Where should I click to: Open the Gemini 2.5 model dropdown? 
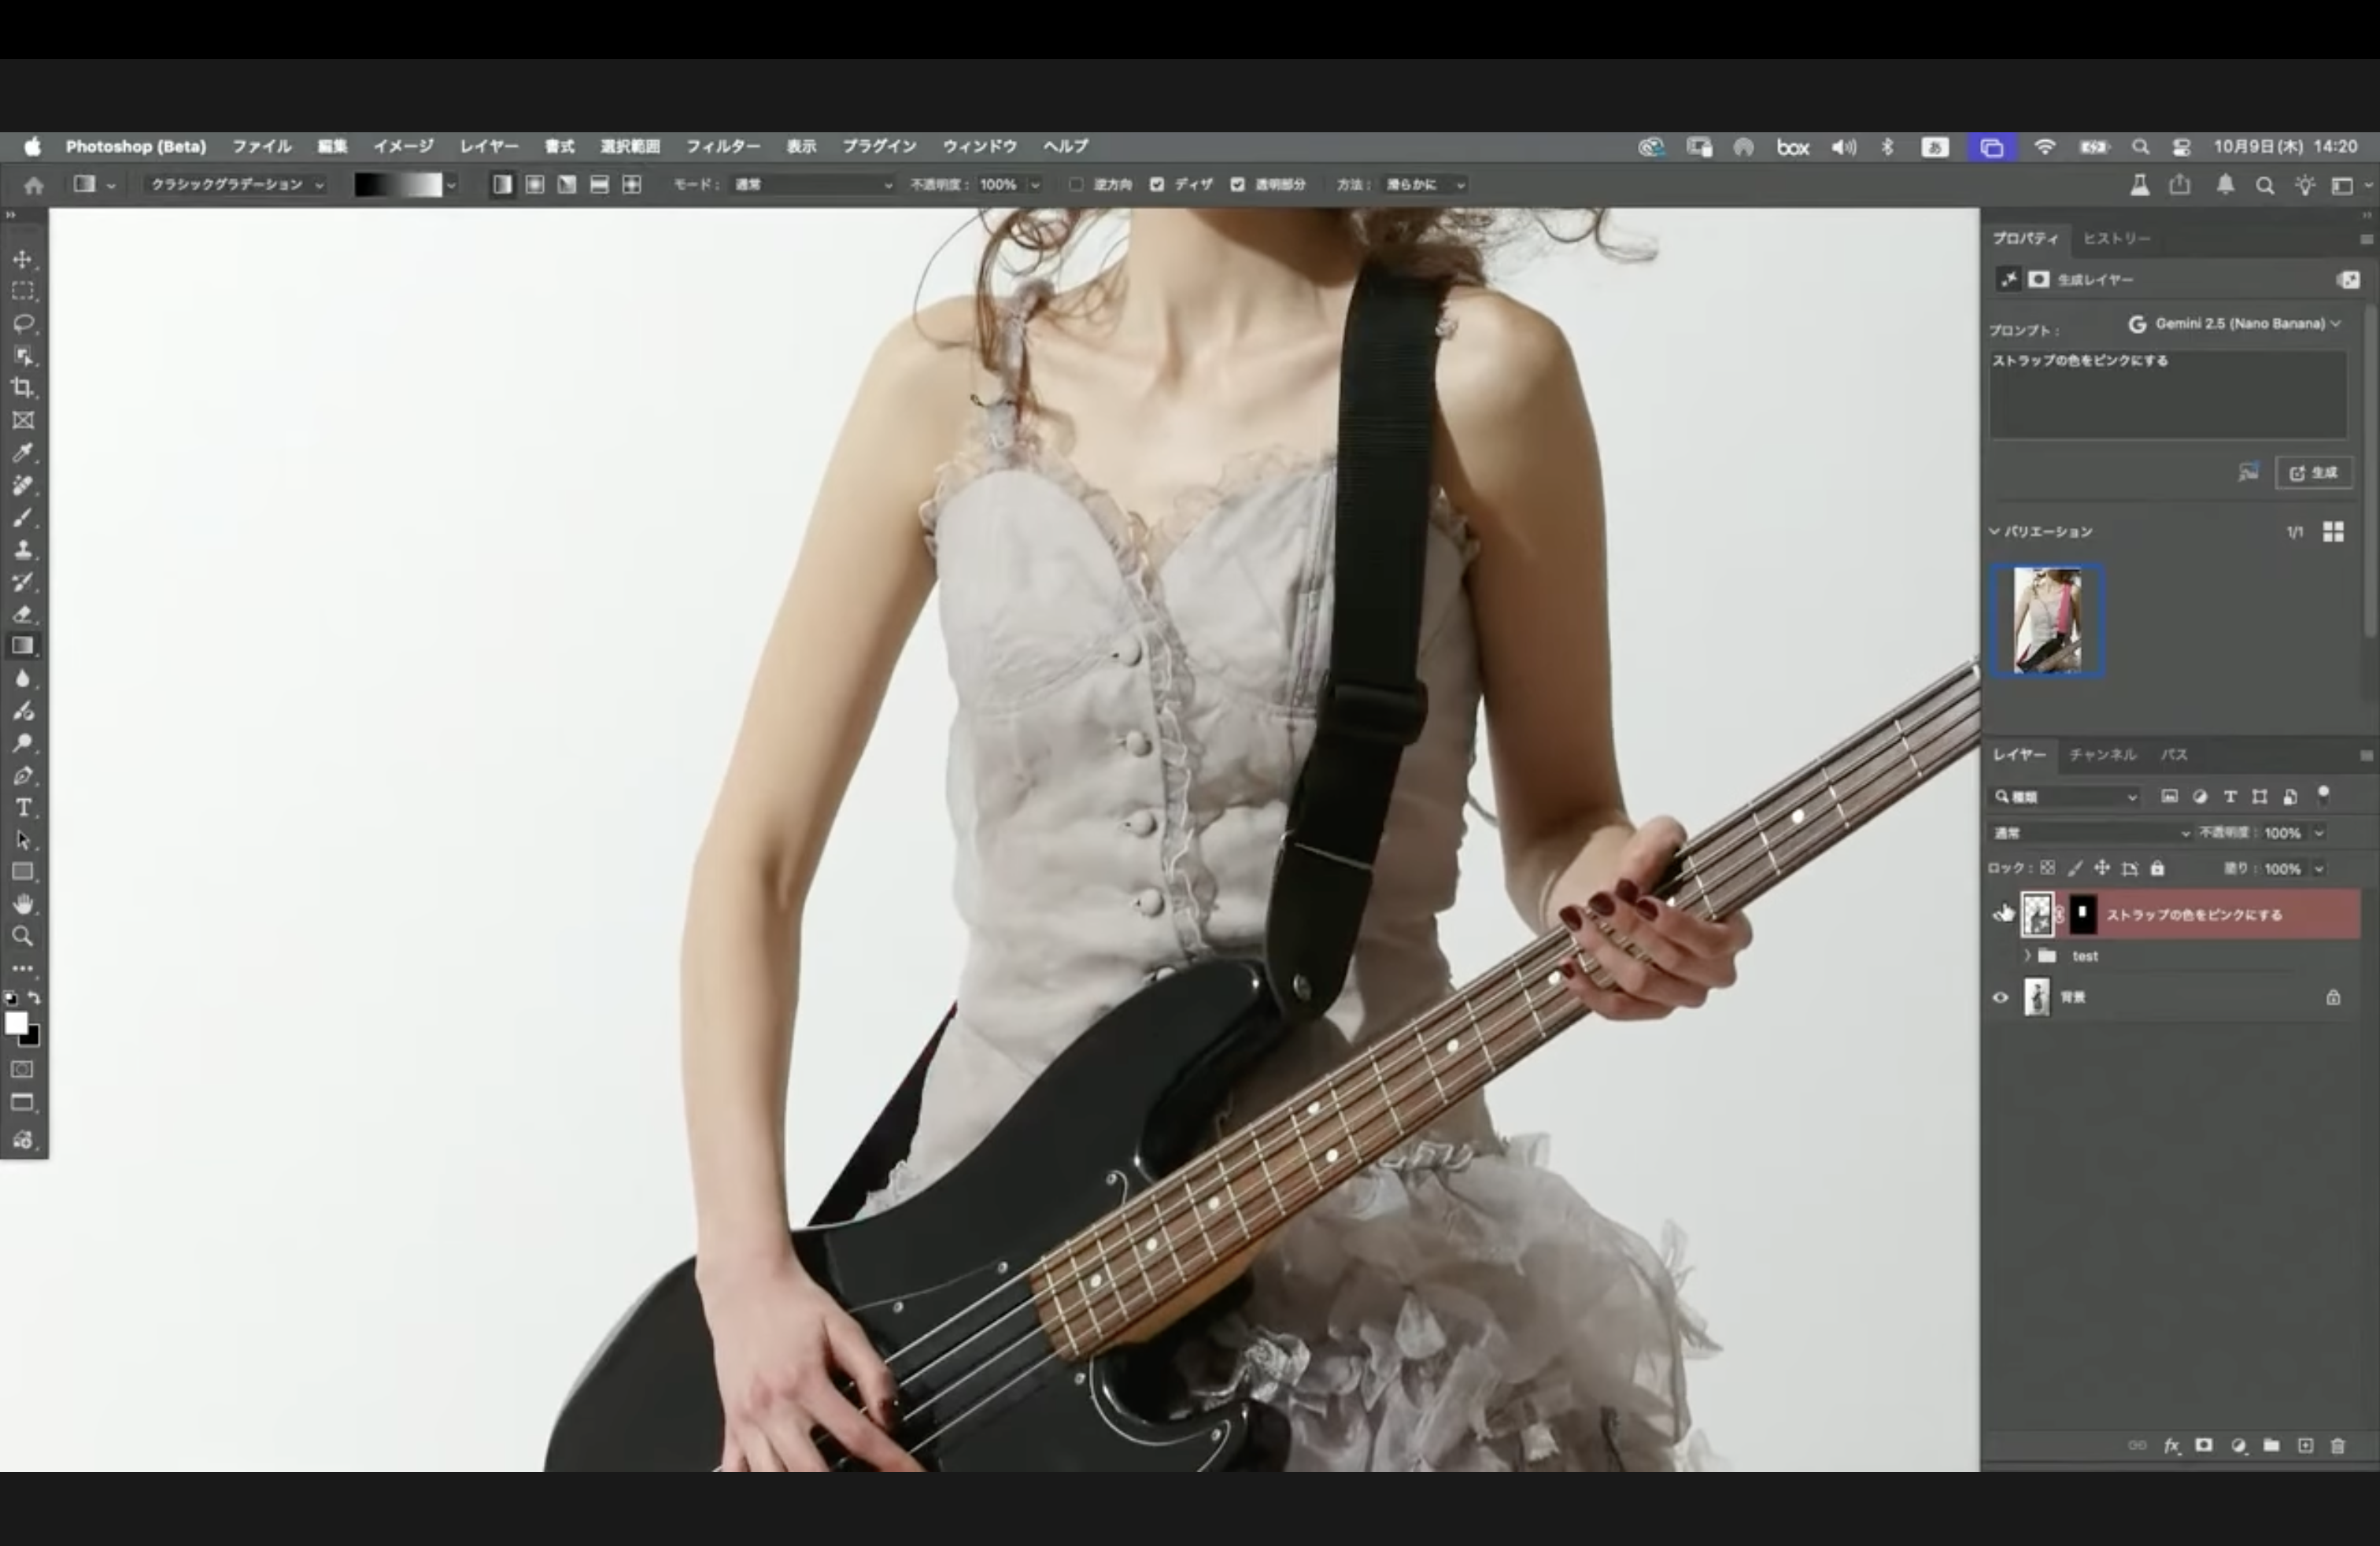(2239, 324)
